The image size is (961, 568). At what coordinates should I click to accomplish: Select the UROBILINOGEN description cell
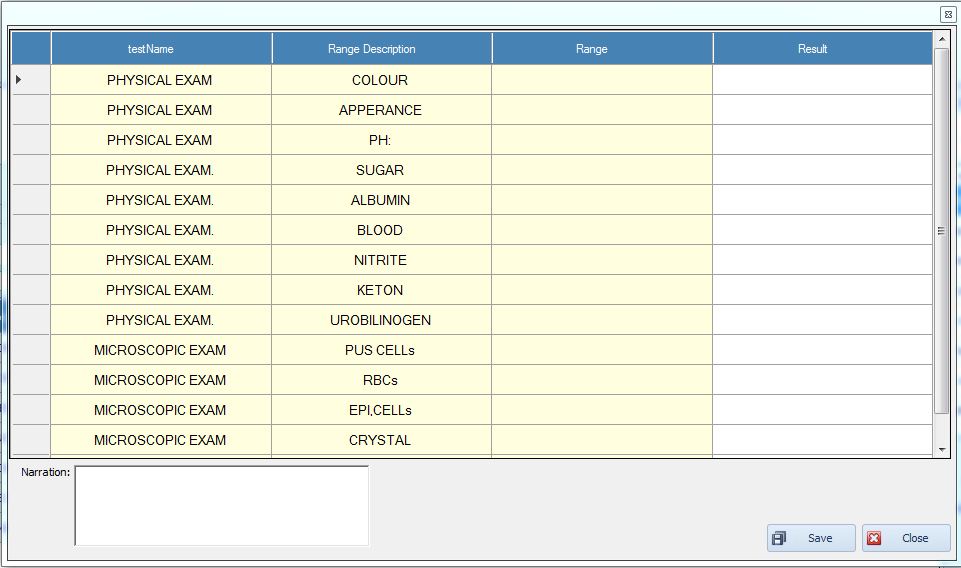(x=382, y=320)
